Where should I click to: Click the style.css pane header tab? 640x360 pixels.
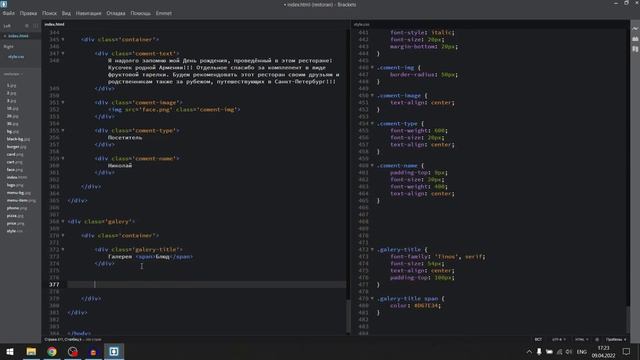(x=362, y=24)
